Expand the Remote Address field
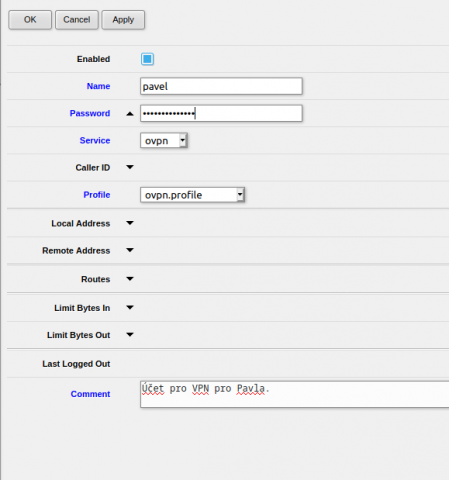Image resolution: width=449 pixels, height=480 pixels. (x=130, y=250)
